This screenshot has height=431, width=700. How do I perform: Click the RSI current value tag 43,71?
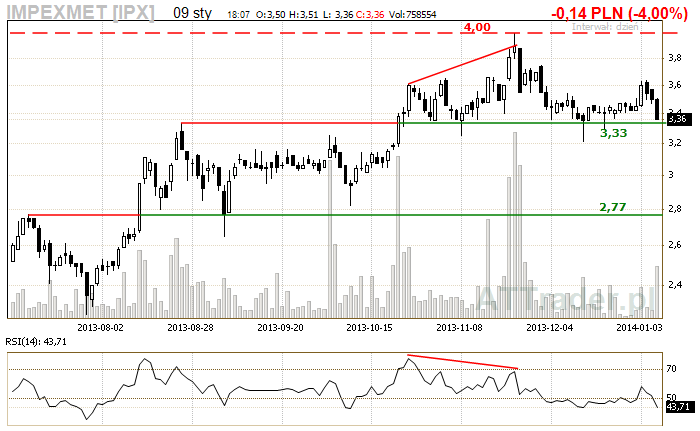pos(679,407)
